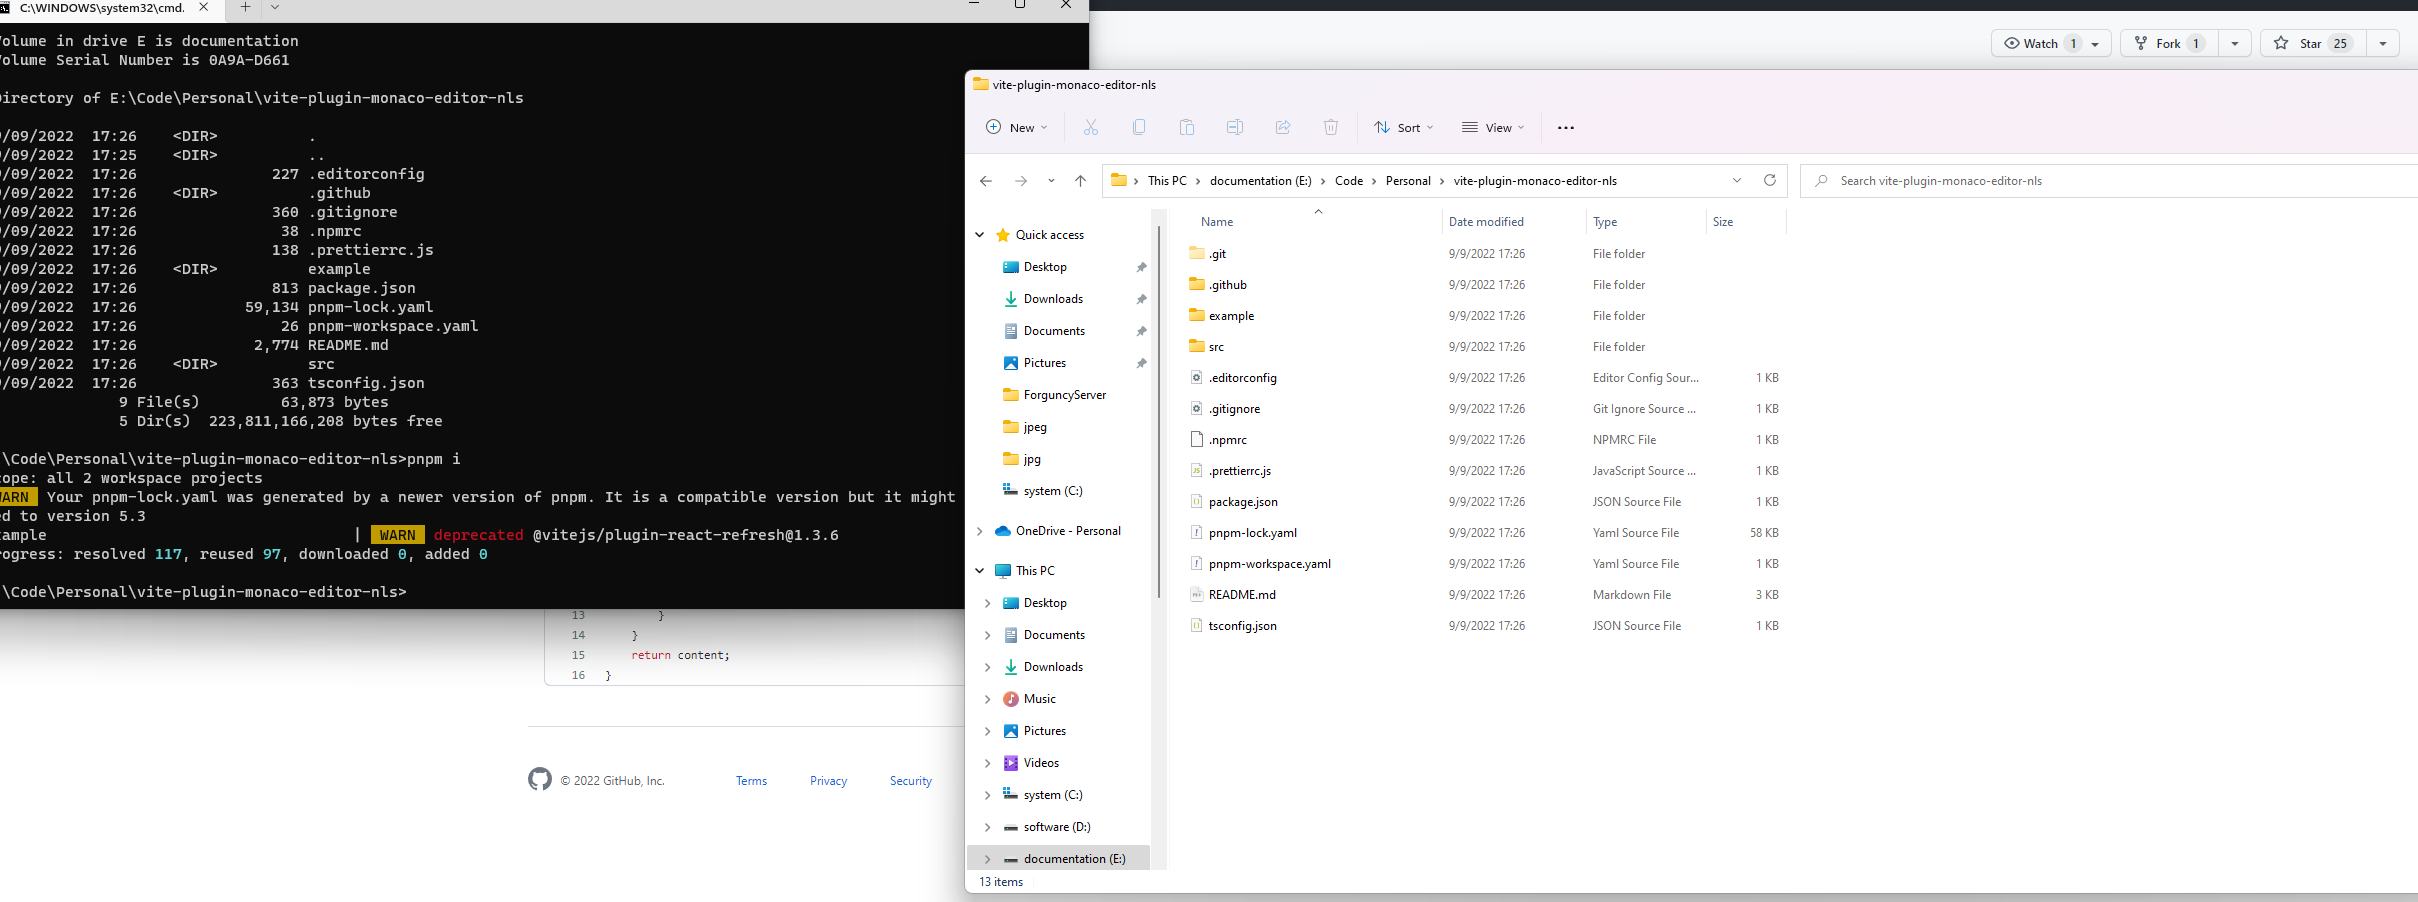
Task: Navigate up one folder level
Action: 1079,181
